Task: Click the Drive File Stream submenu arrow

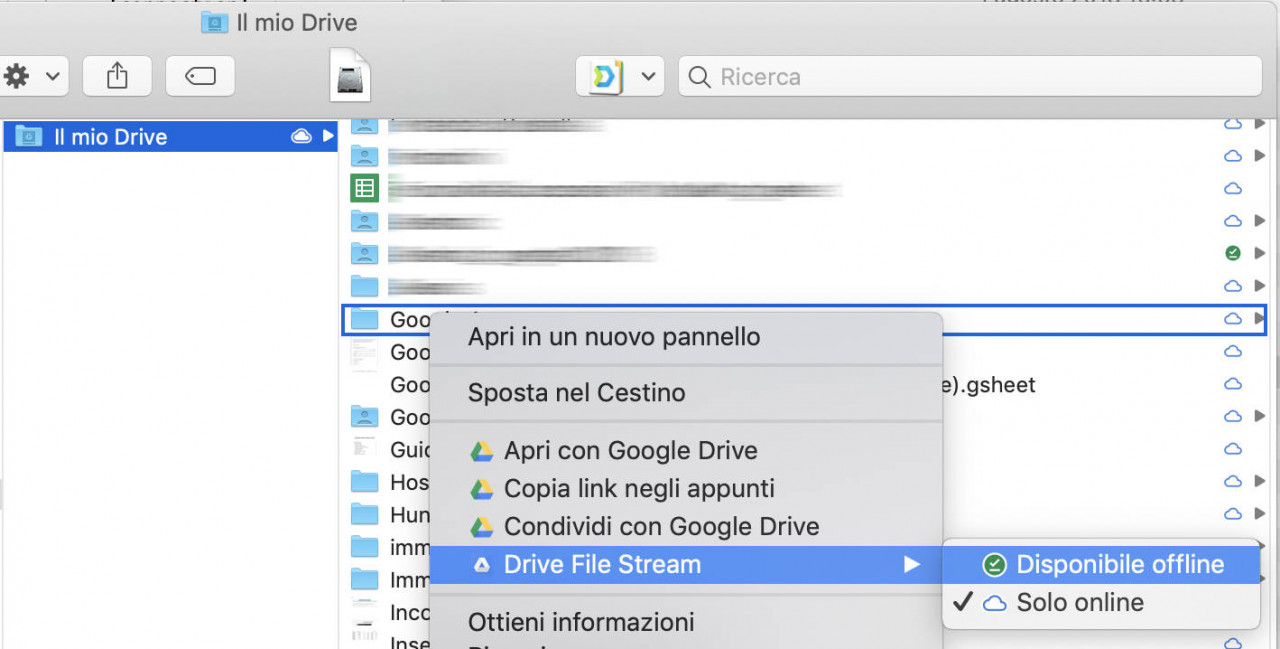Action: click(x=910, y=565)
